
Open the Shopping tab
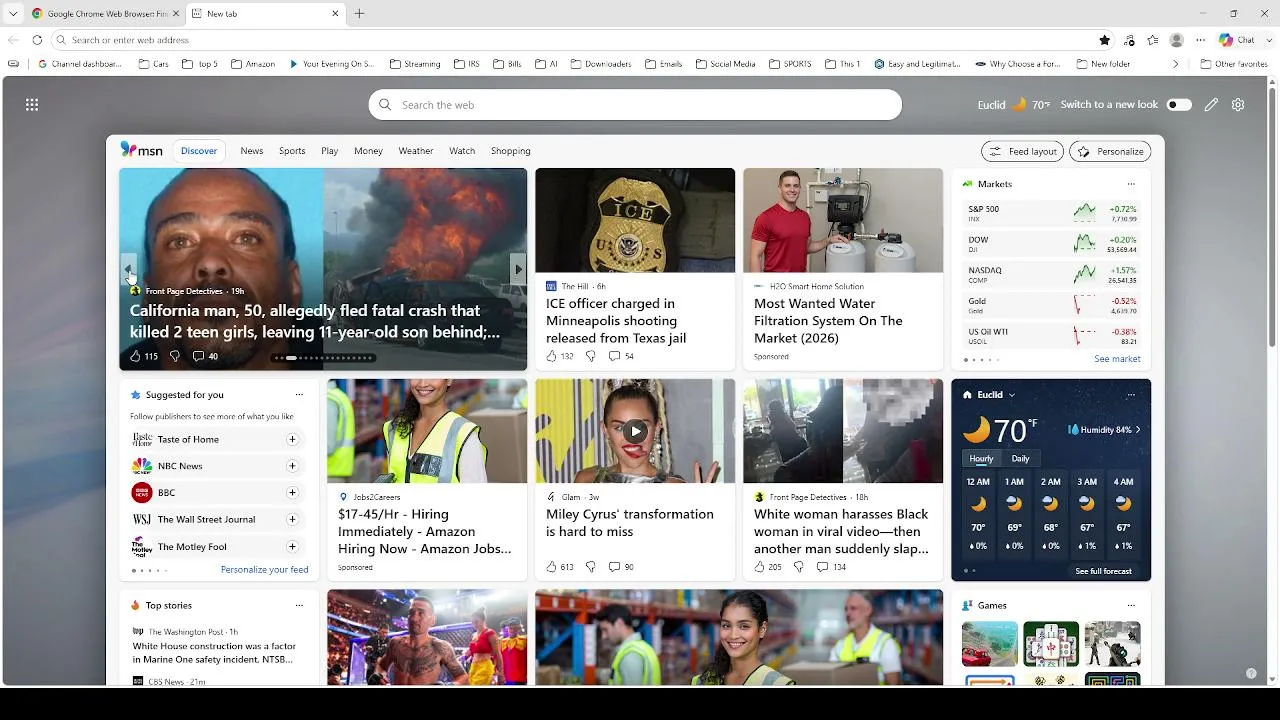pyautogui.click(x=510, y=151)
